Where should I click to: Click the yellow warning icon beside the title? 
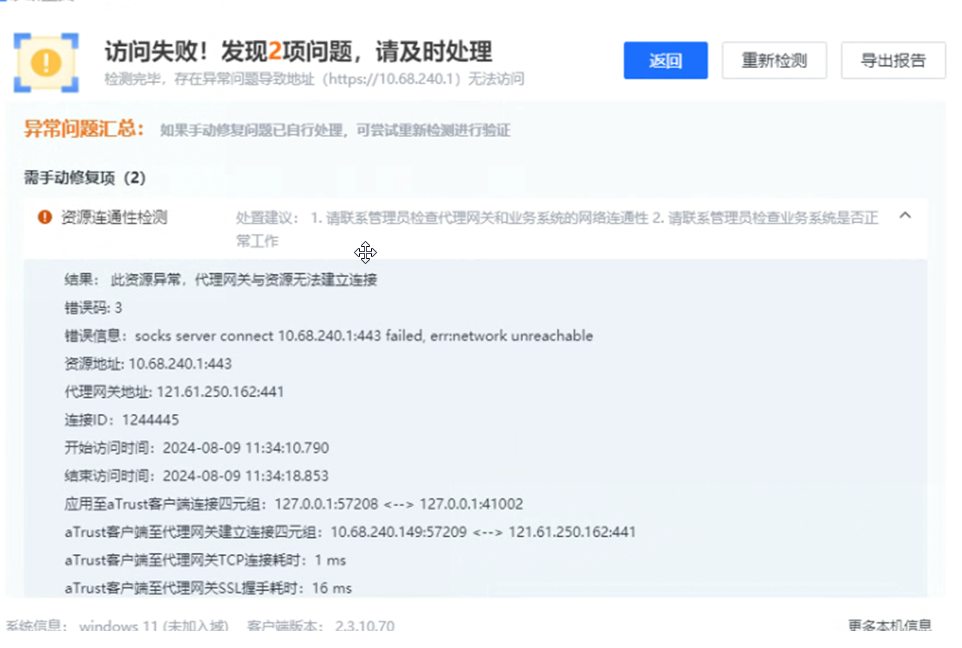[x=45, y=62]
